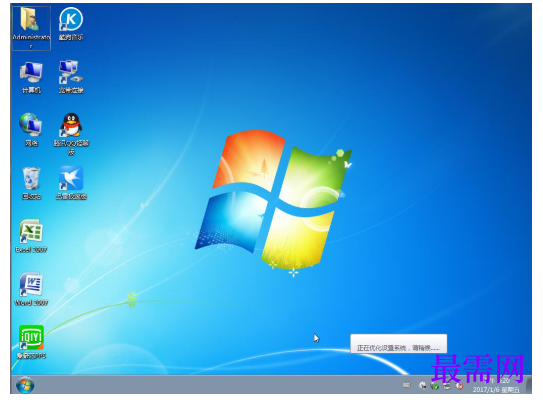Click the iQIYI PPS green shortcut
This screenshot has height=400, width=543.
pyautogui.click(x=31, y=342)
